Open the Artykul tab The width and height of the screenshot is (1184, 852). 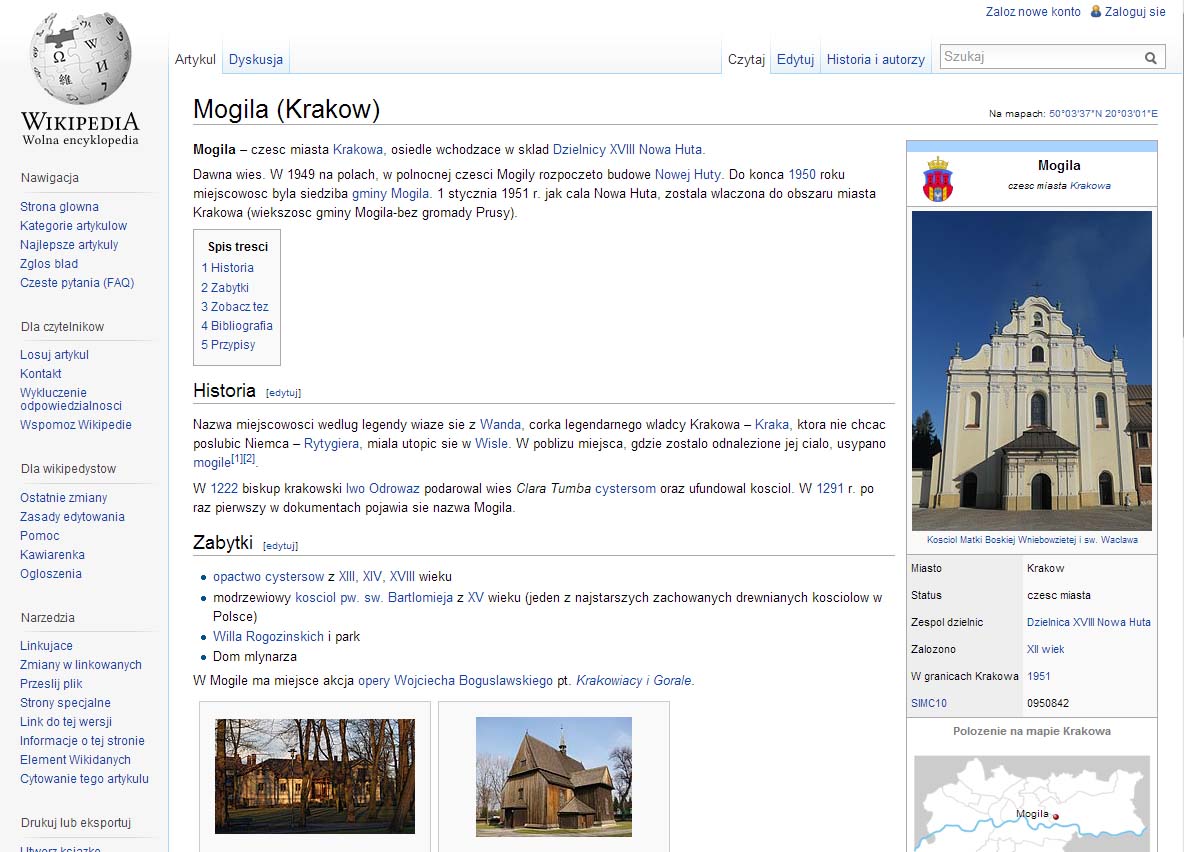(x=195, y=60)
